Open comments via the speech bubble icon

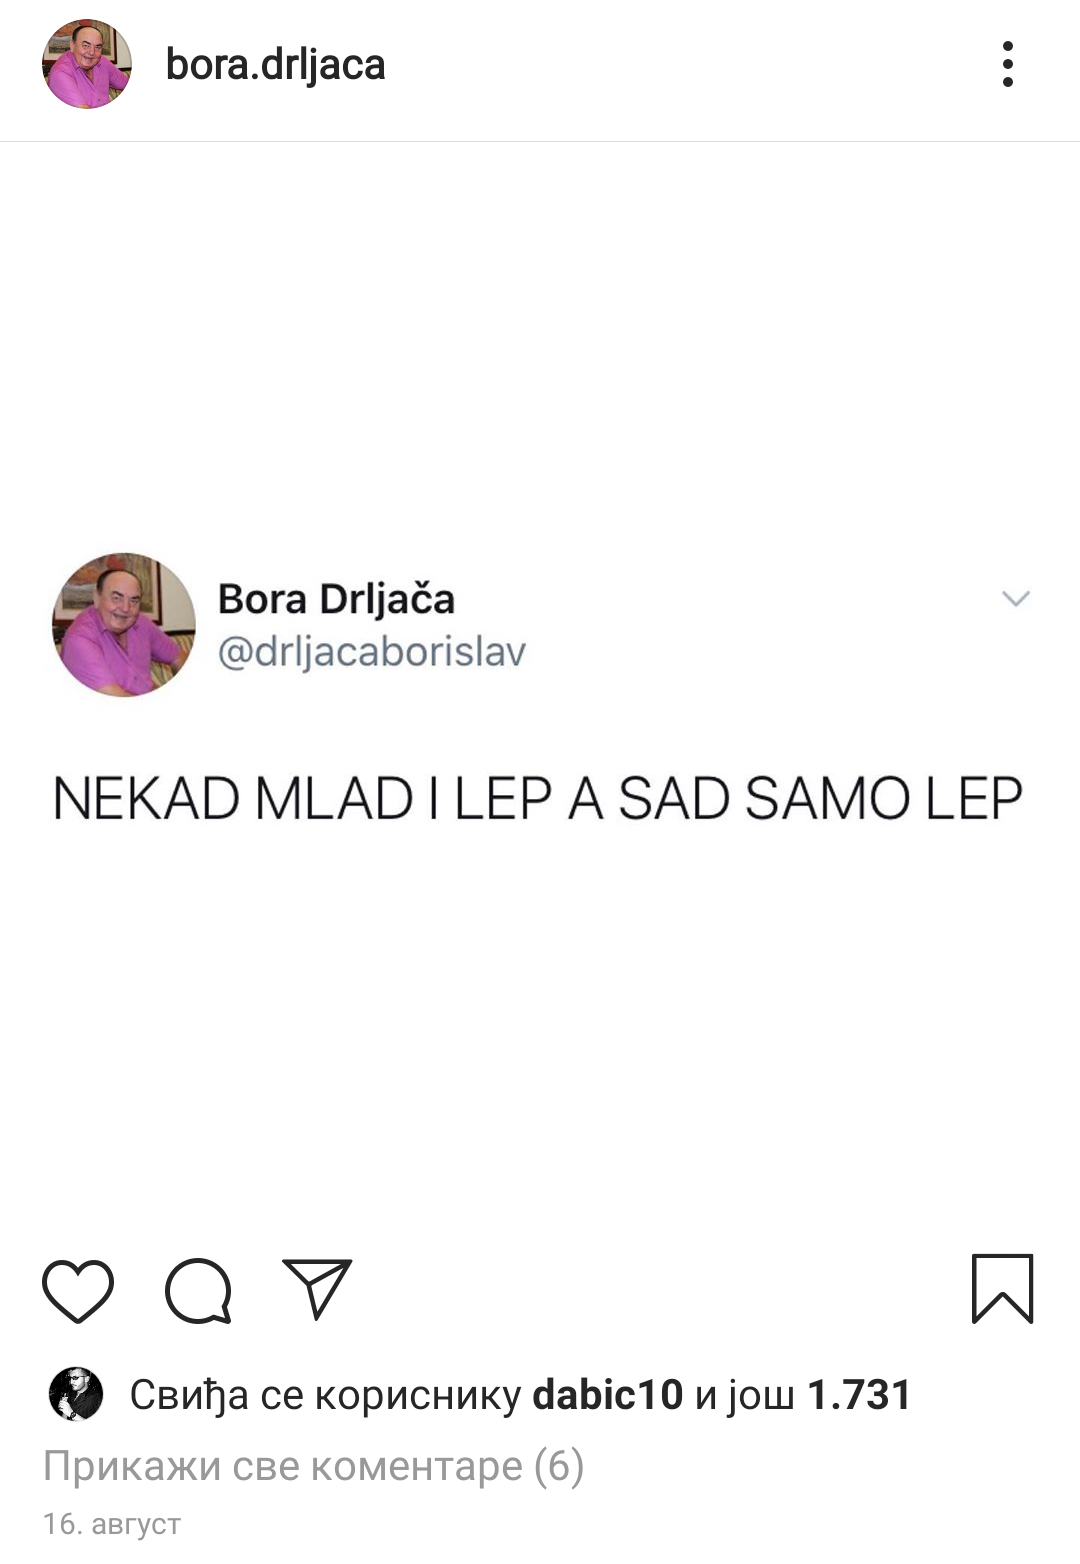tap(198, 1291)
